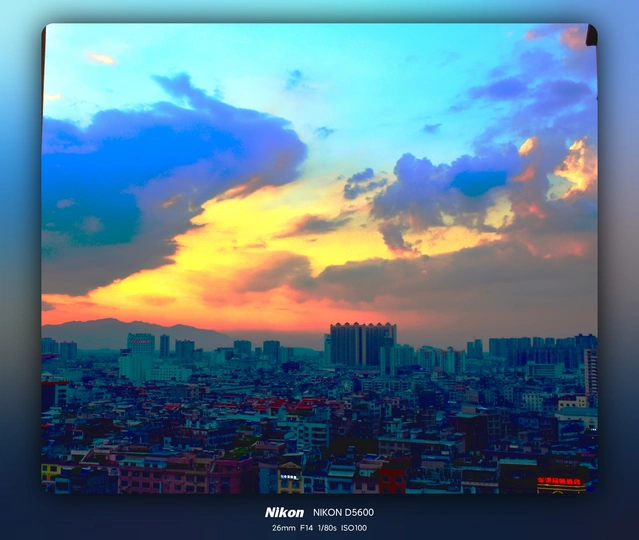639x540 pixels.
Task: Click the orange-lit cloud at the right edge
Action: (578, 165)
